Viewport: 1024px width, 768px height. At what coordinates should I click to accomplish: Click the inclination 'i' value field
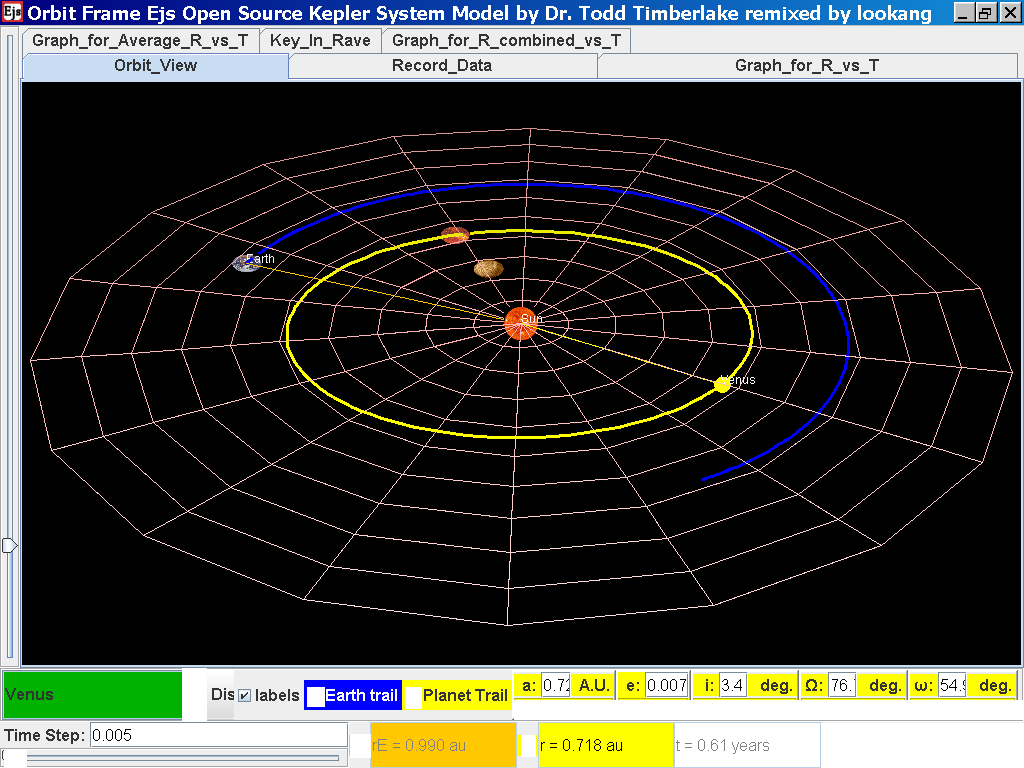pos(733,686)
